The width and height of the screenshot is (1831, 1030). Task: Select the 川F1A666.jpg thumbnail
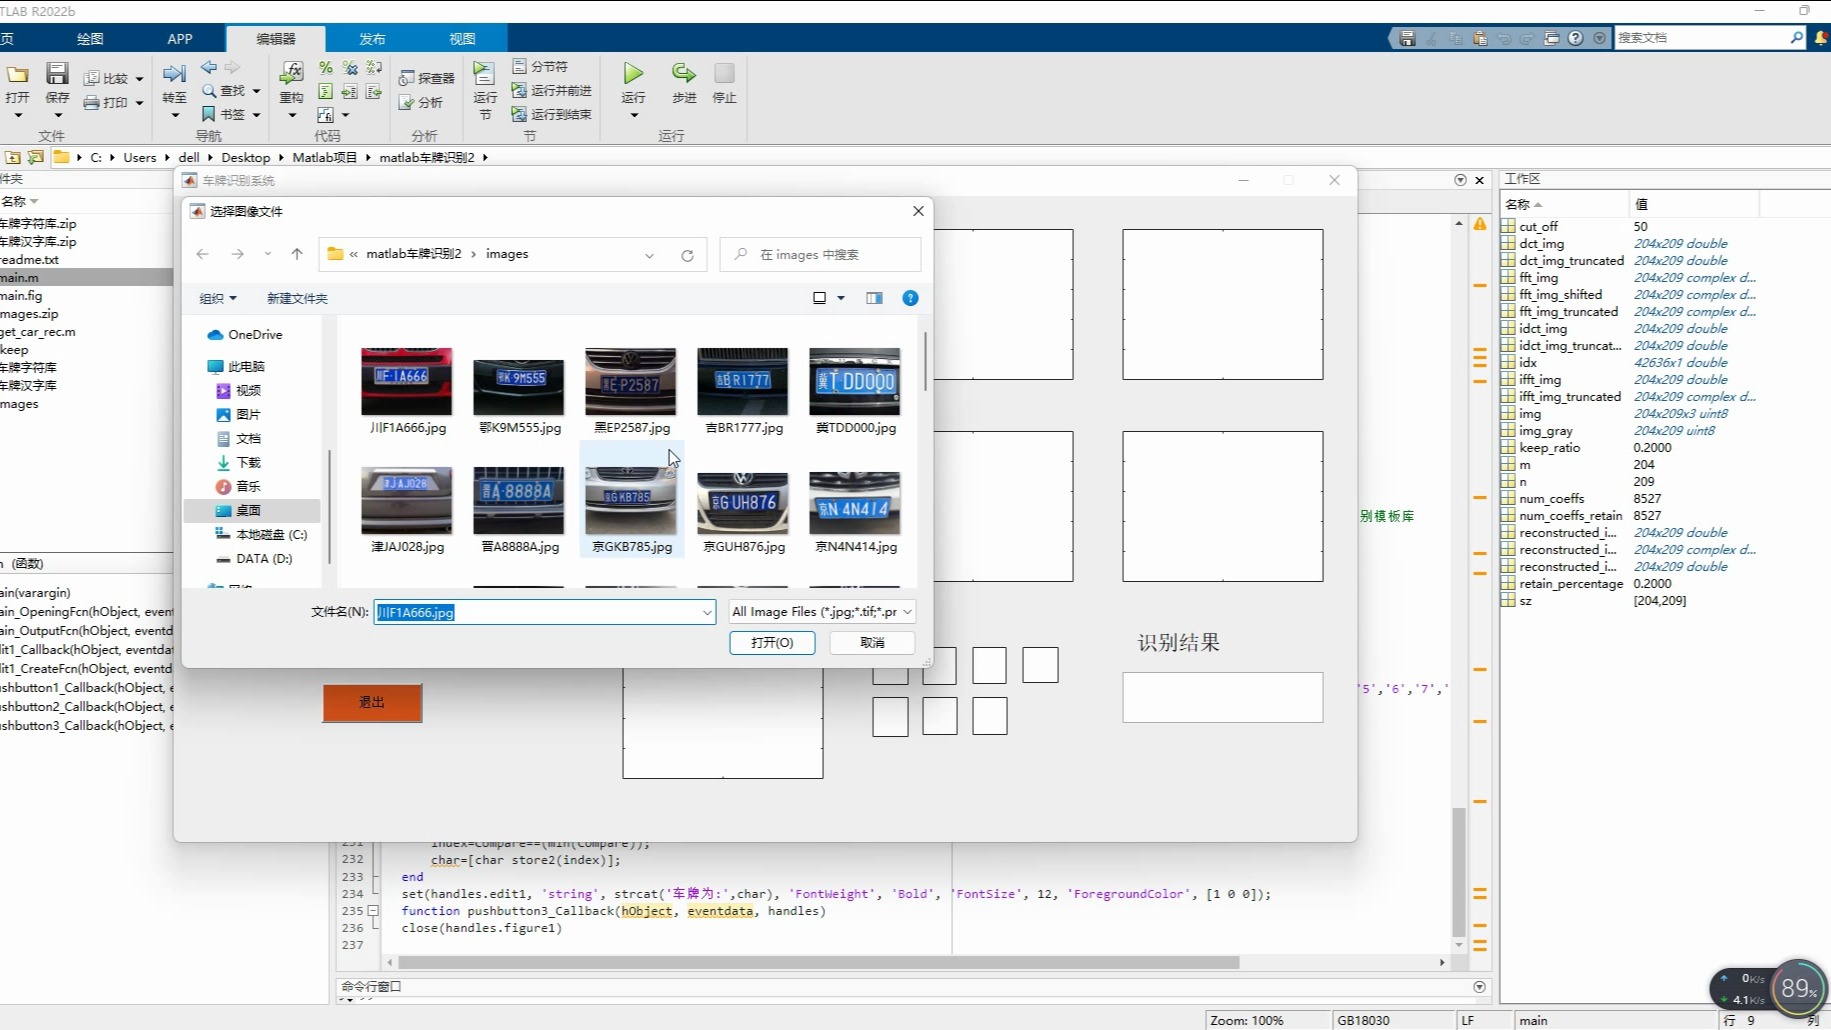pos(407,381)
